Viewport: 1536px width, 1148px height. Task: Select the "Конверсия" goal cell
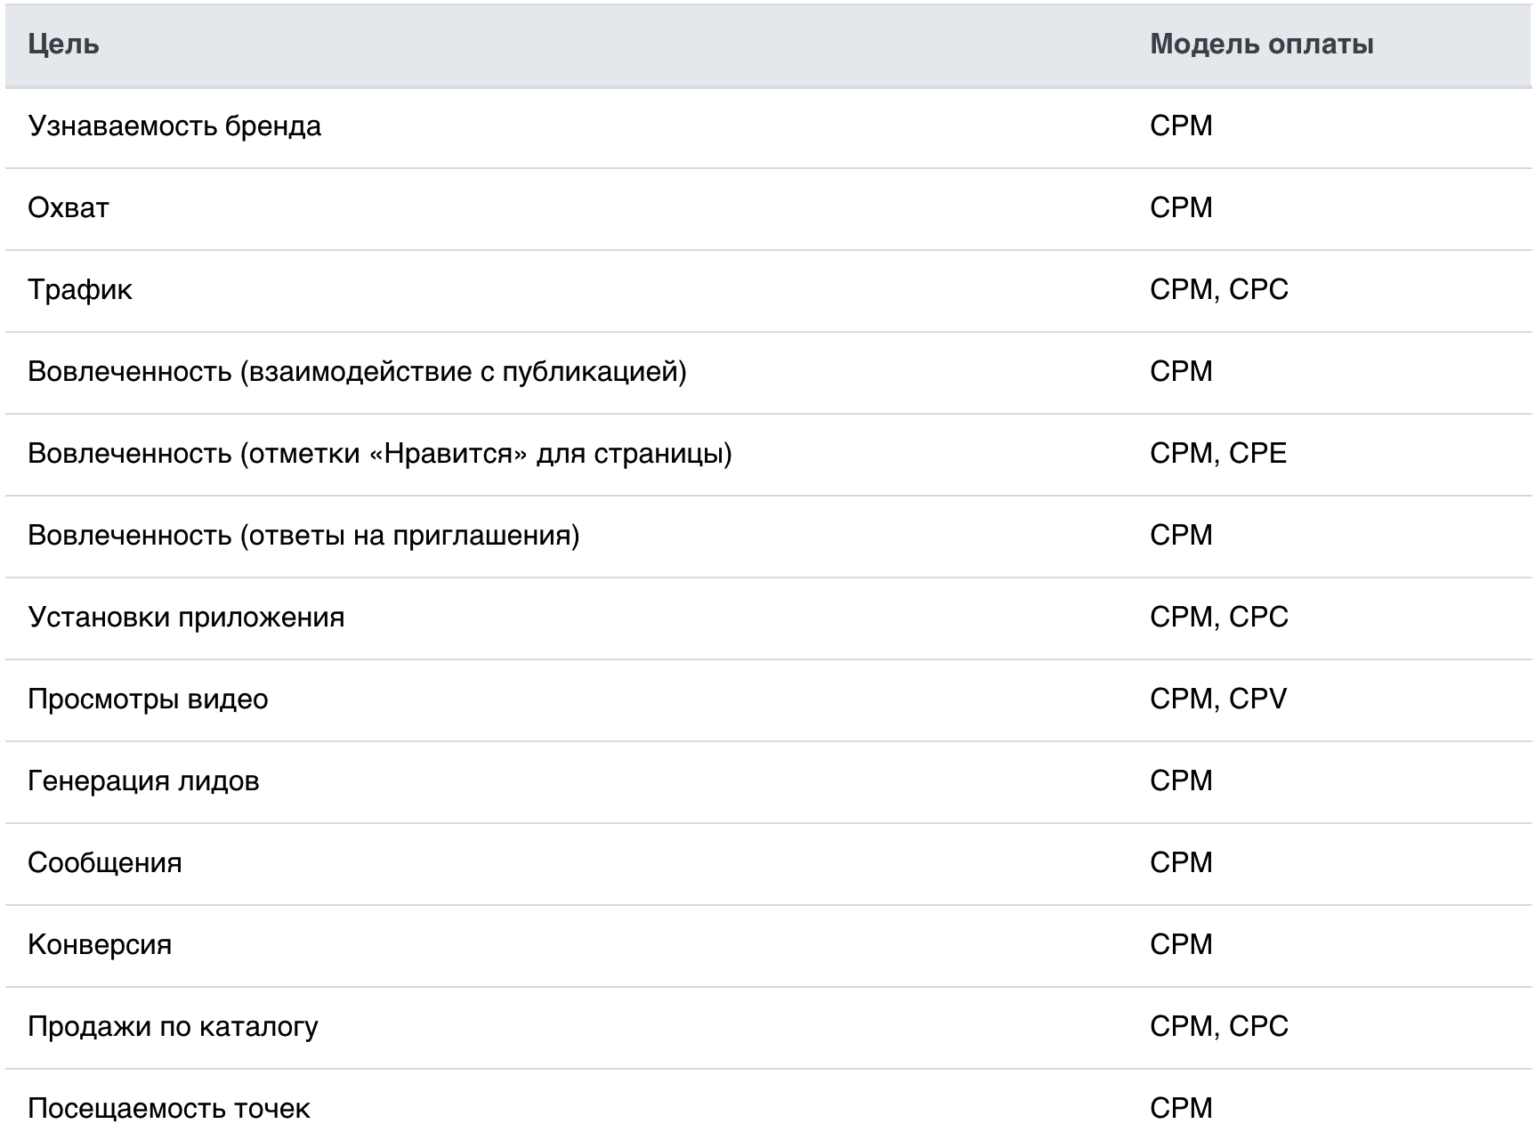[x=100, y=946]
